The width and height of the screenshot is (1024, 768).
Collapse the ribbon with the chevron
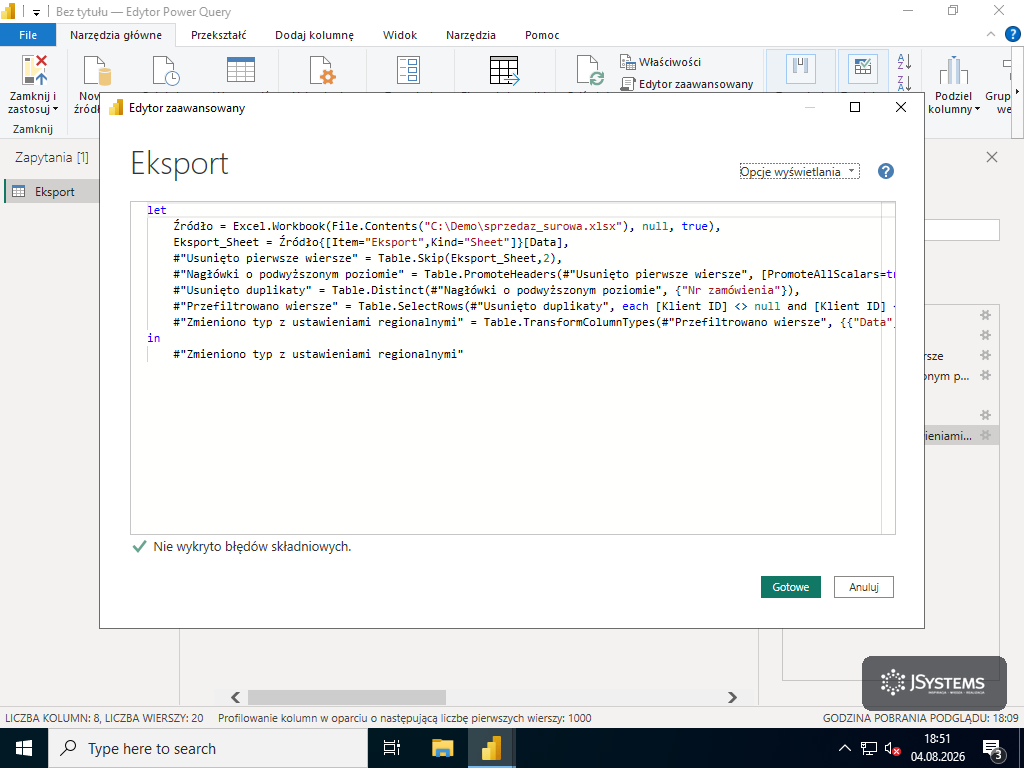click(x=991, y=35)
